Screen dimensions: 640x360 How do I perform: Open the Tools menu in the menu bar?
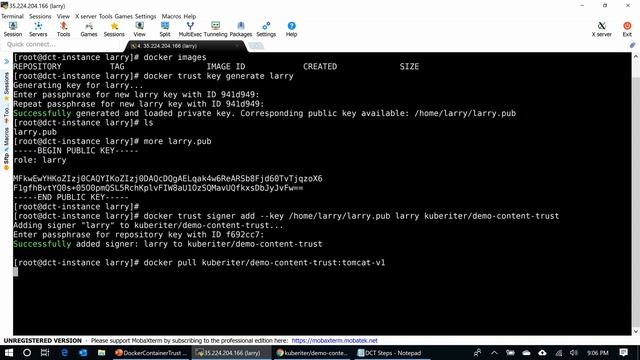pyautogui.click(x=105, y=16)
